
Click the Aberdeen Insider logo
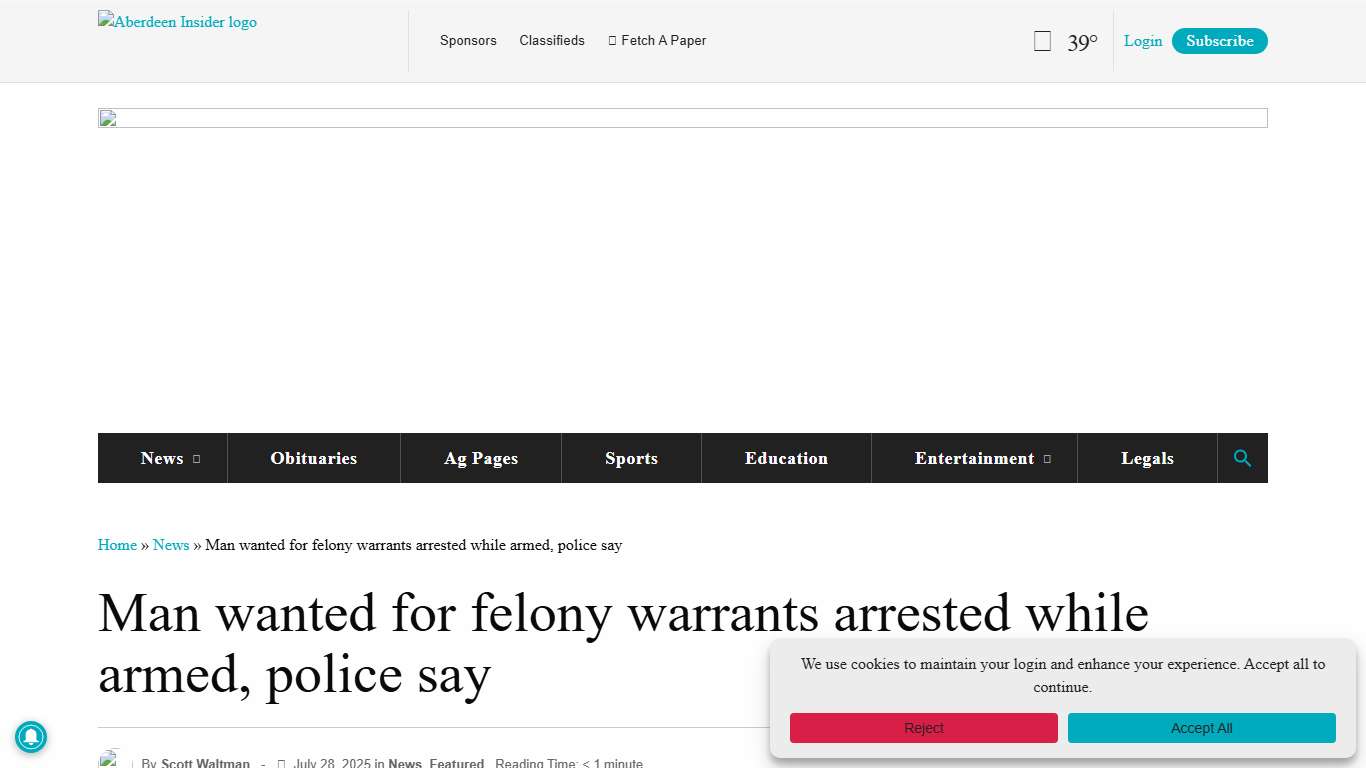pyautogui.click(x=177, y=21)
